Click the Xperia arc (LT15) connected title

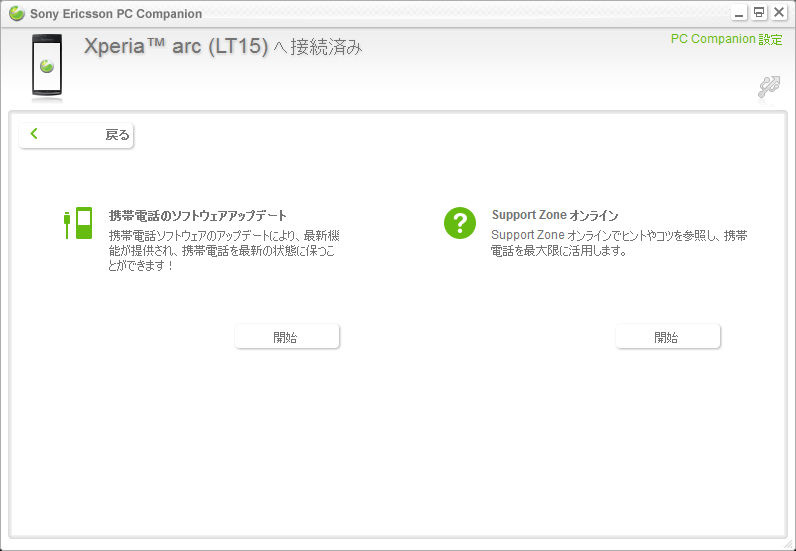pos(223,47)
